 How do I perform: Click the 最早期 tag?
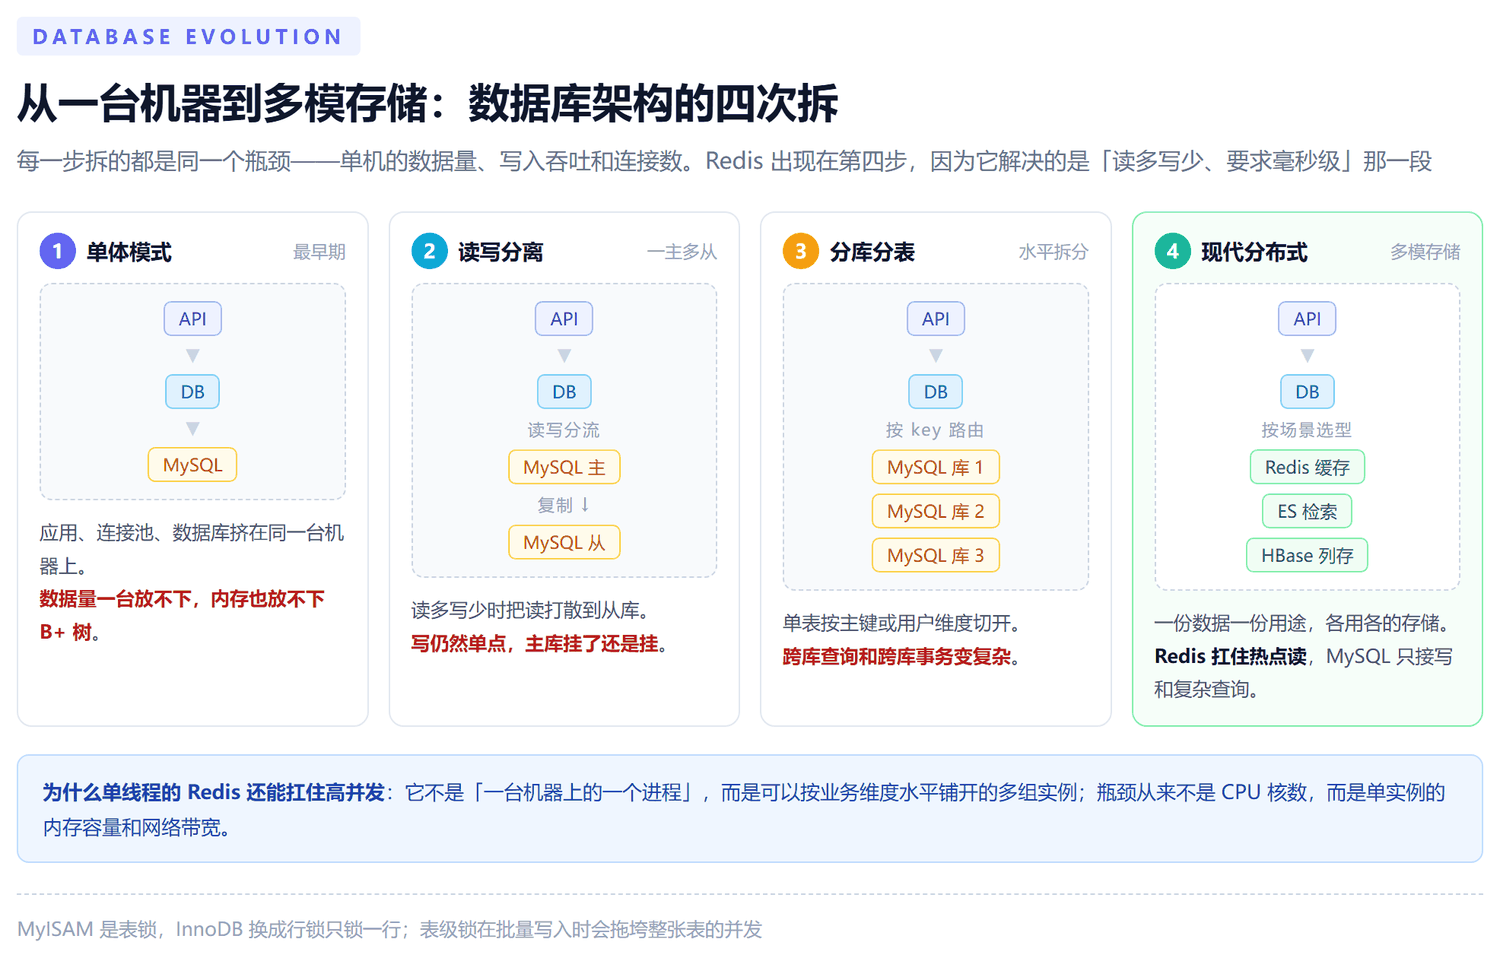tap(319, 252)
